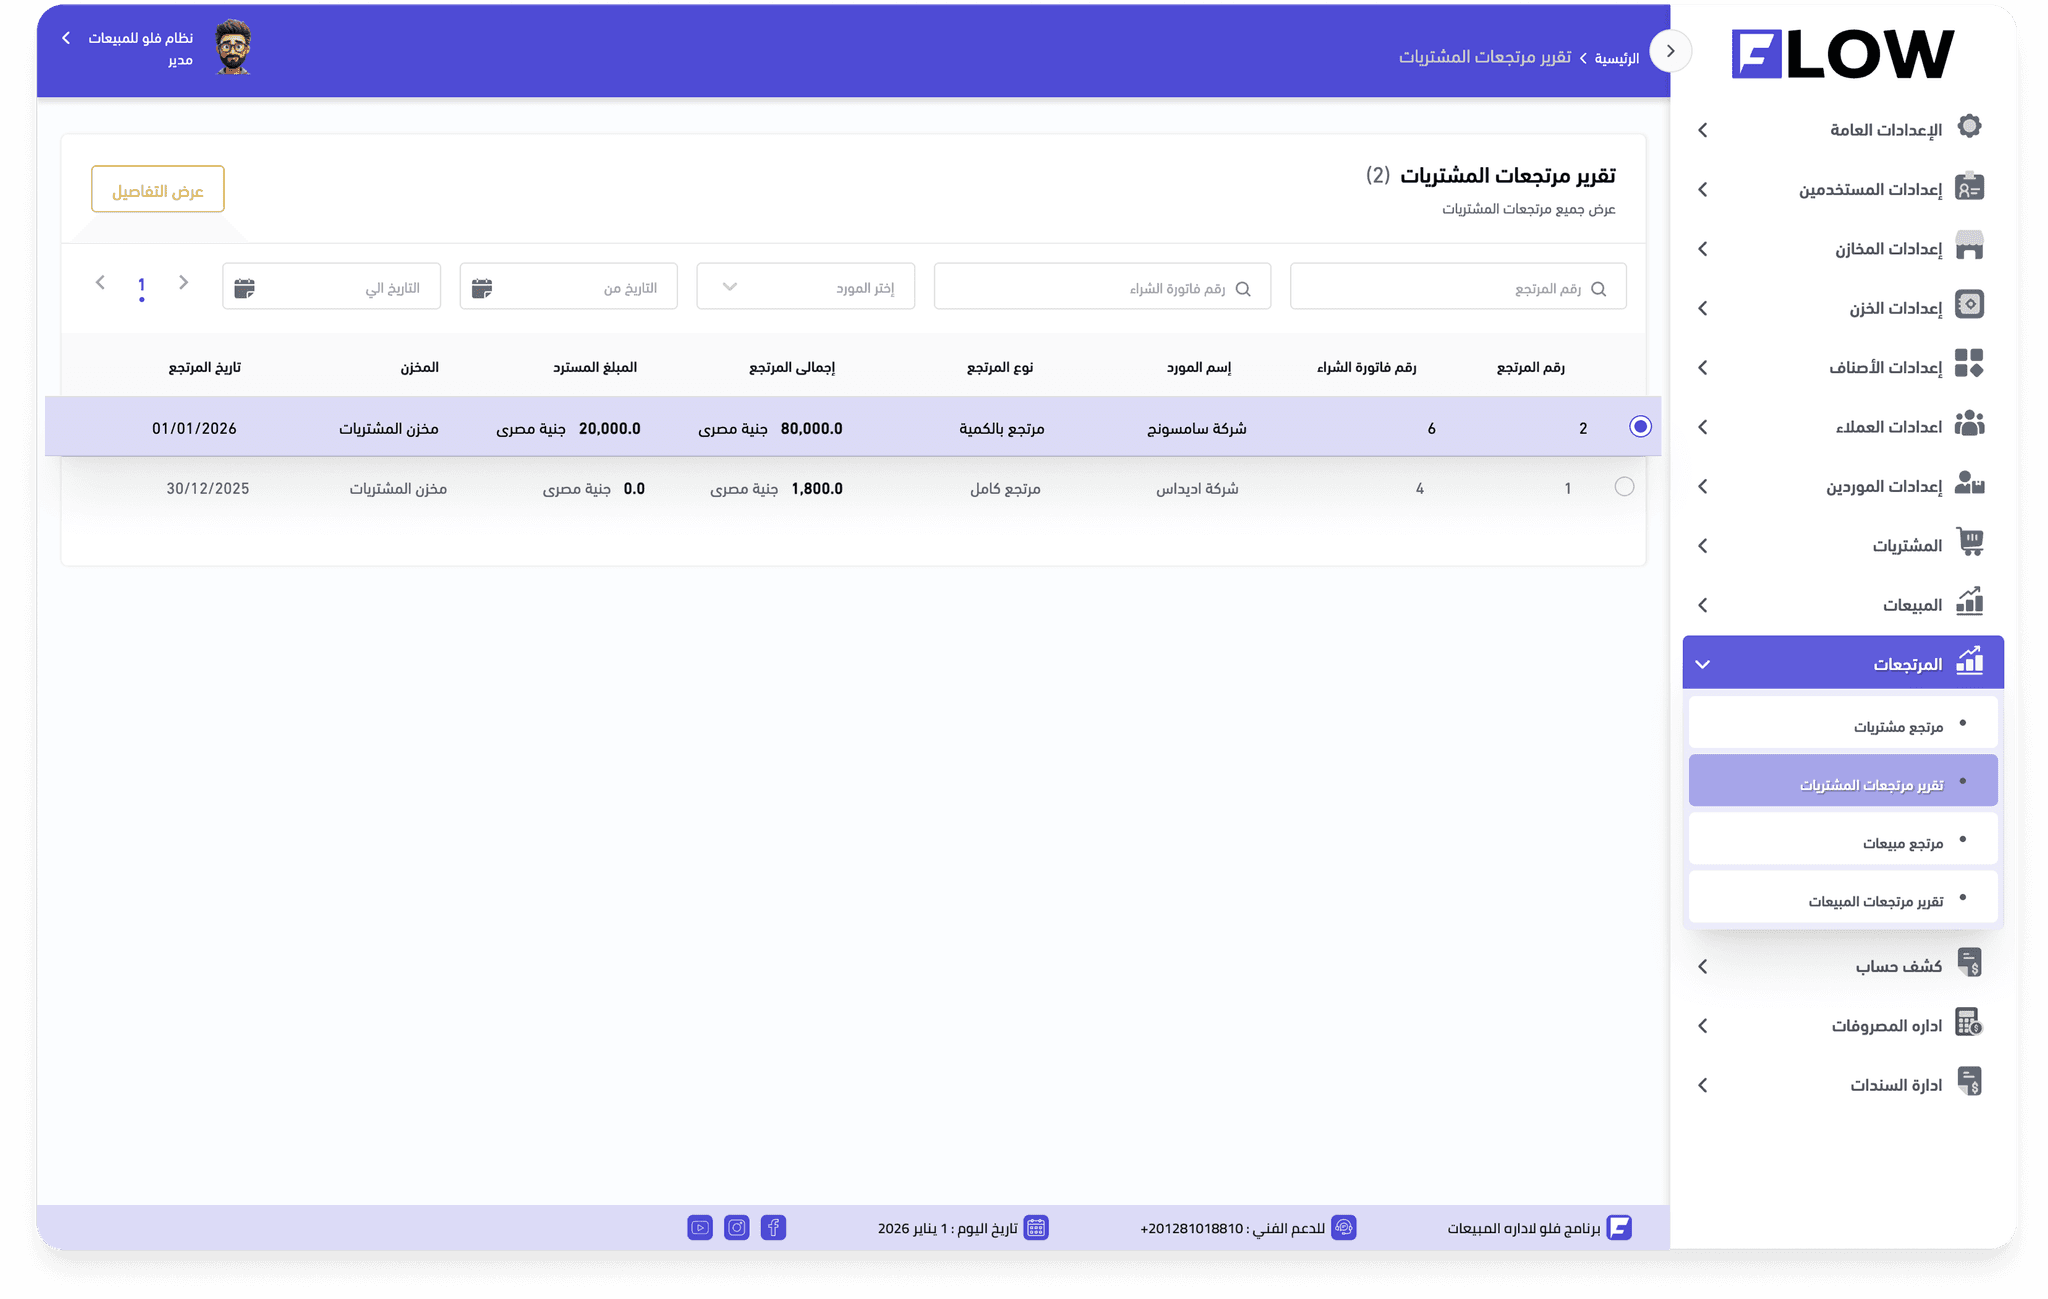Open the Instagram icon in the footer
Viewport: 2048px width, 1299px height.
tap(736, 1227)
